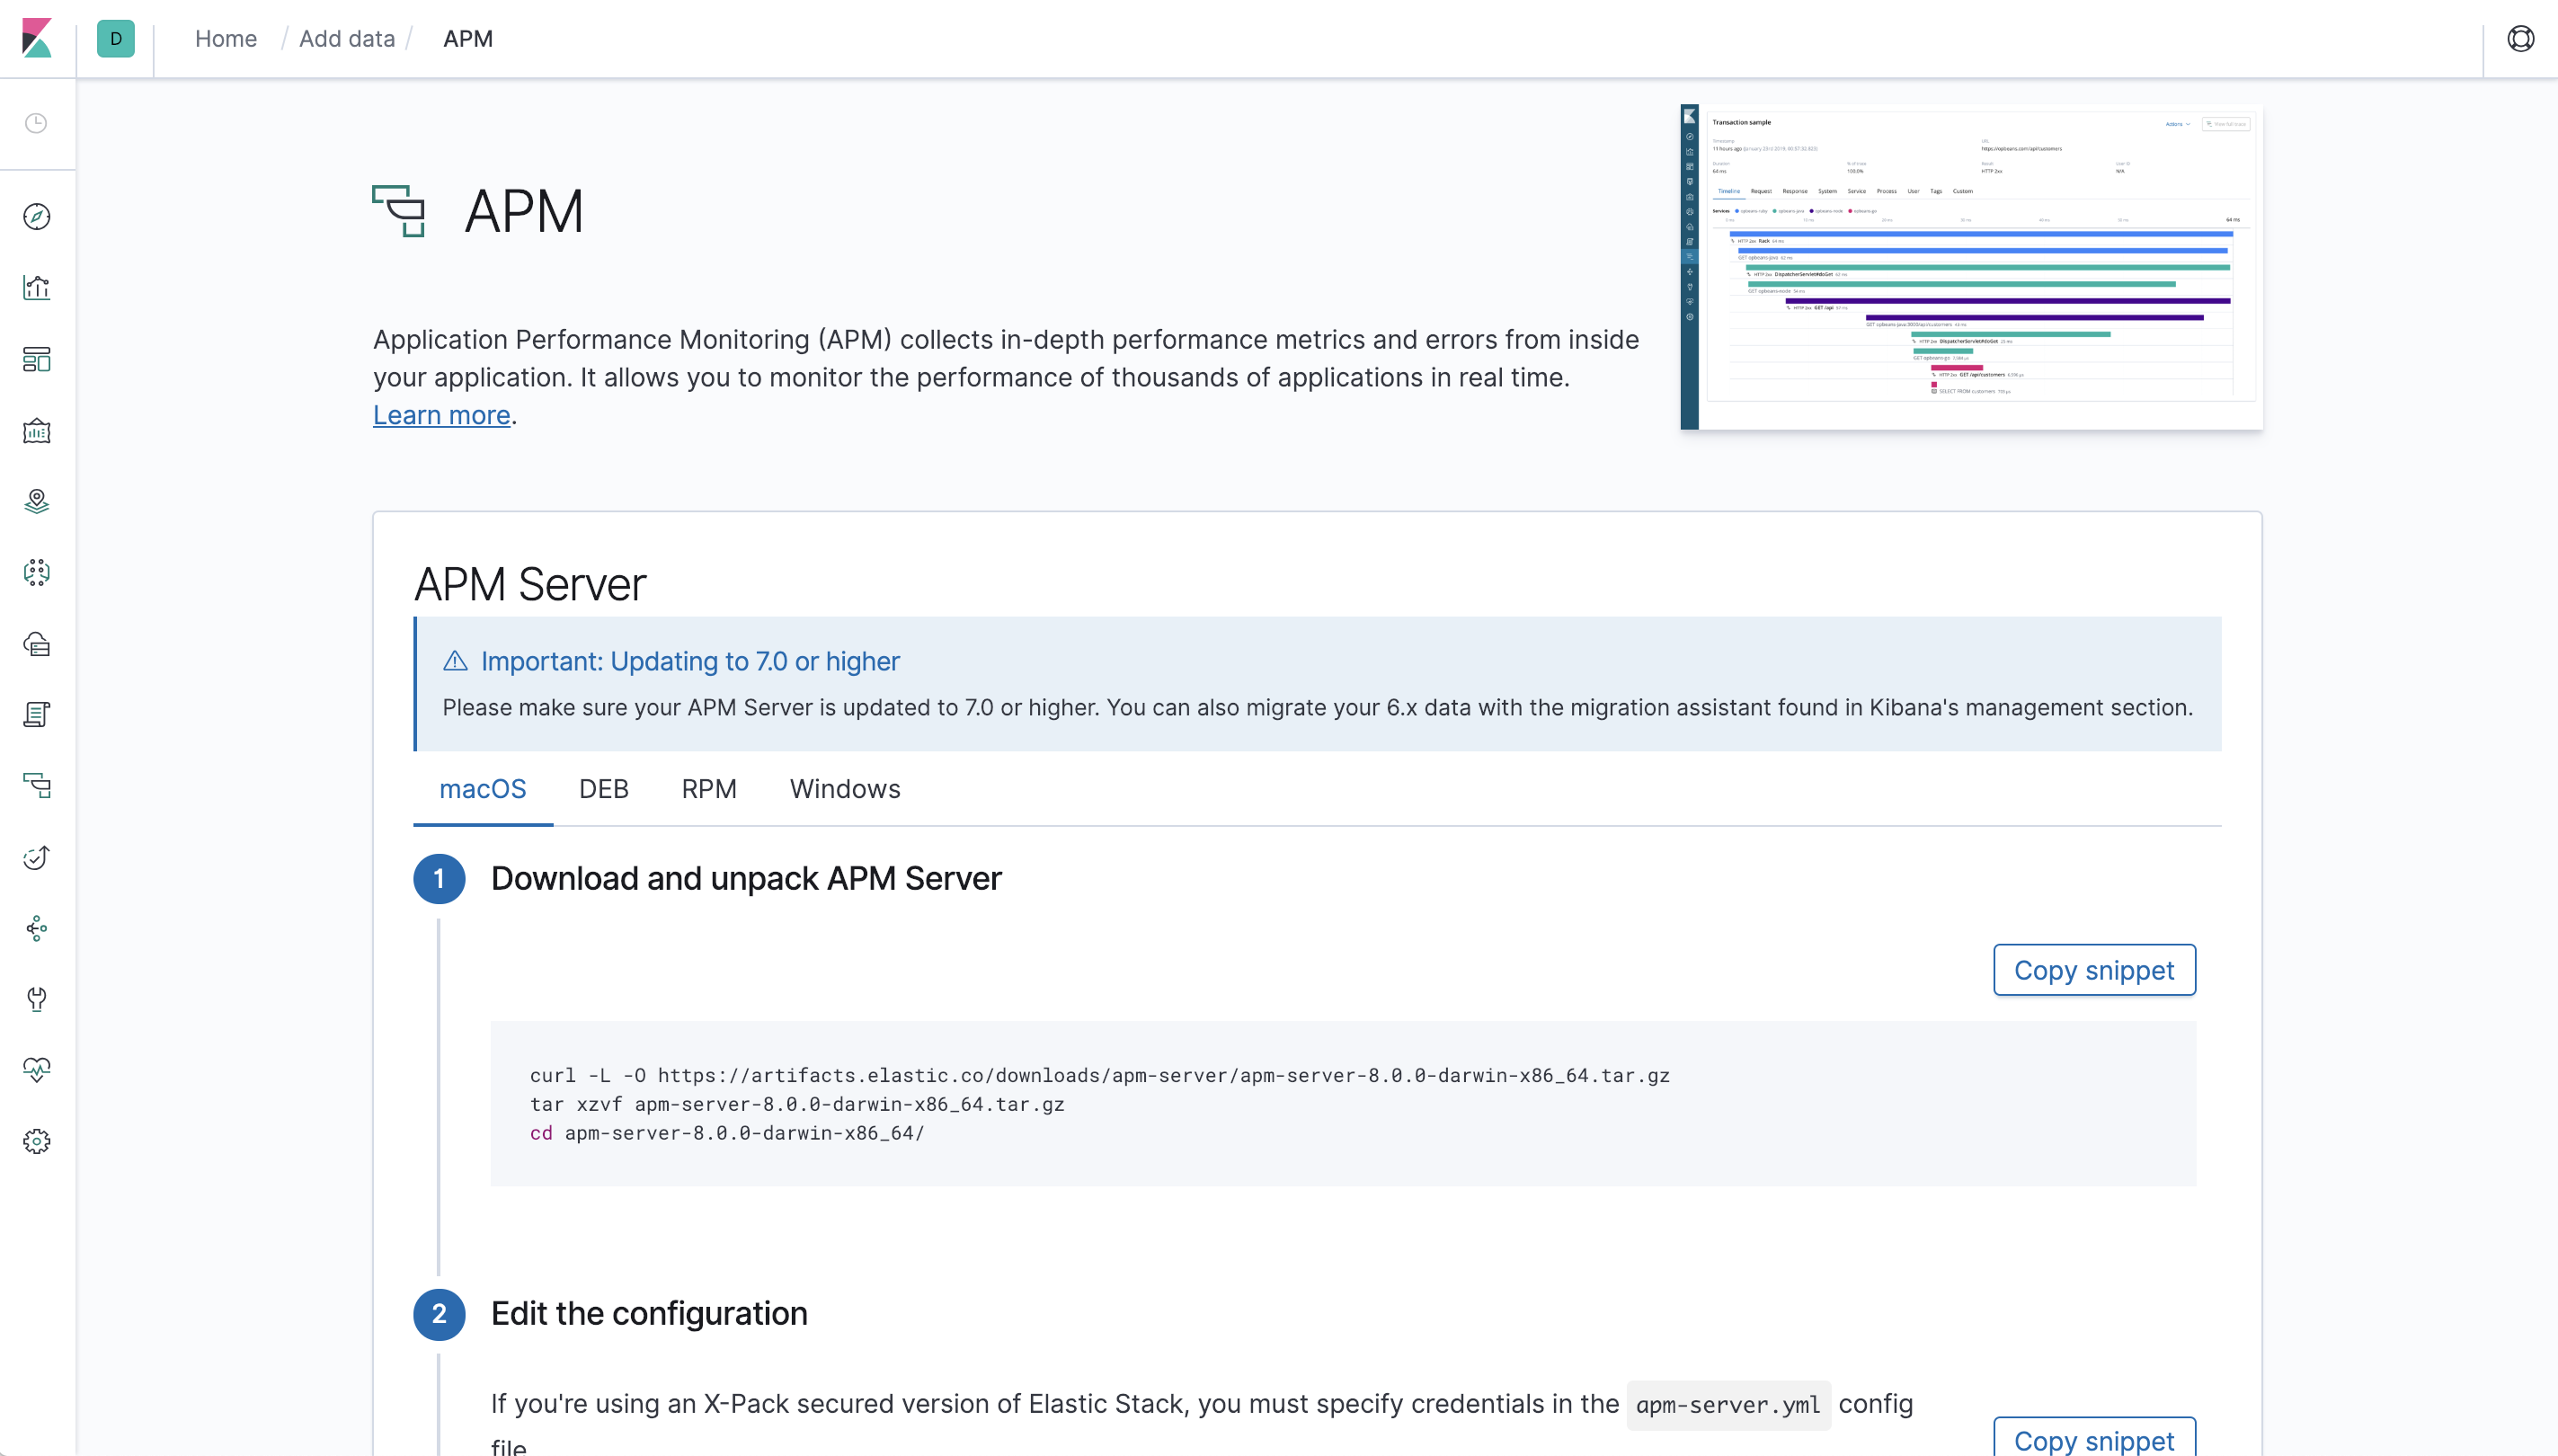Switch to the DEB tab
Image resolution: width=2558 pixels, height=1456 pixels.
(x=603, y=789)
